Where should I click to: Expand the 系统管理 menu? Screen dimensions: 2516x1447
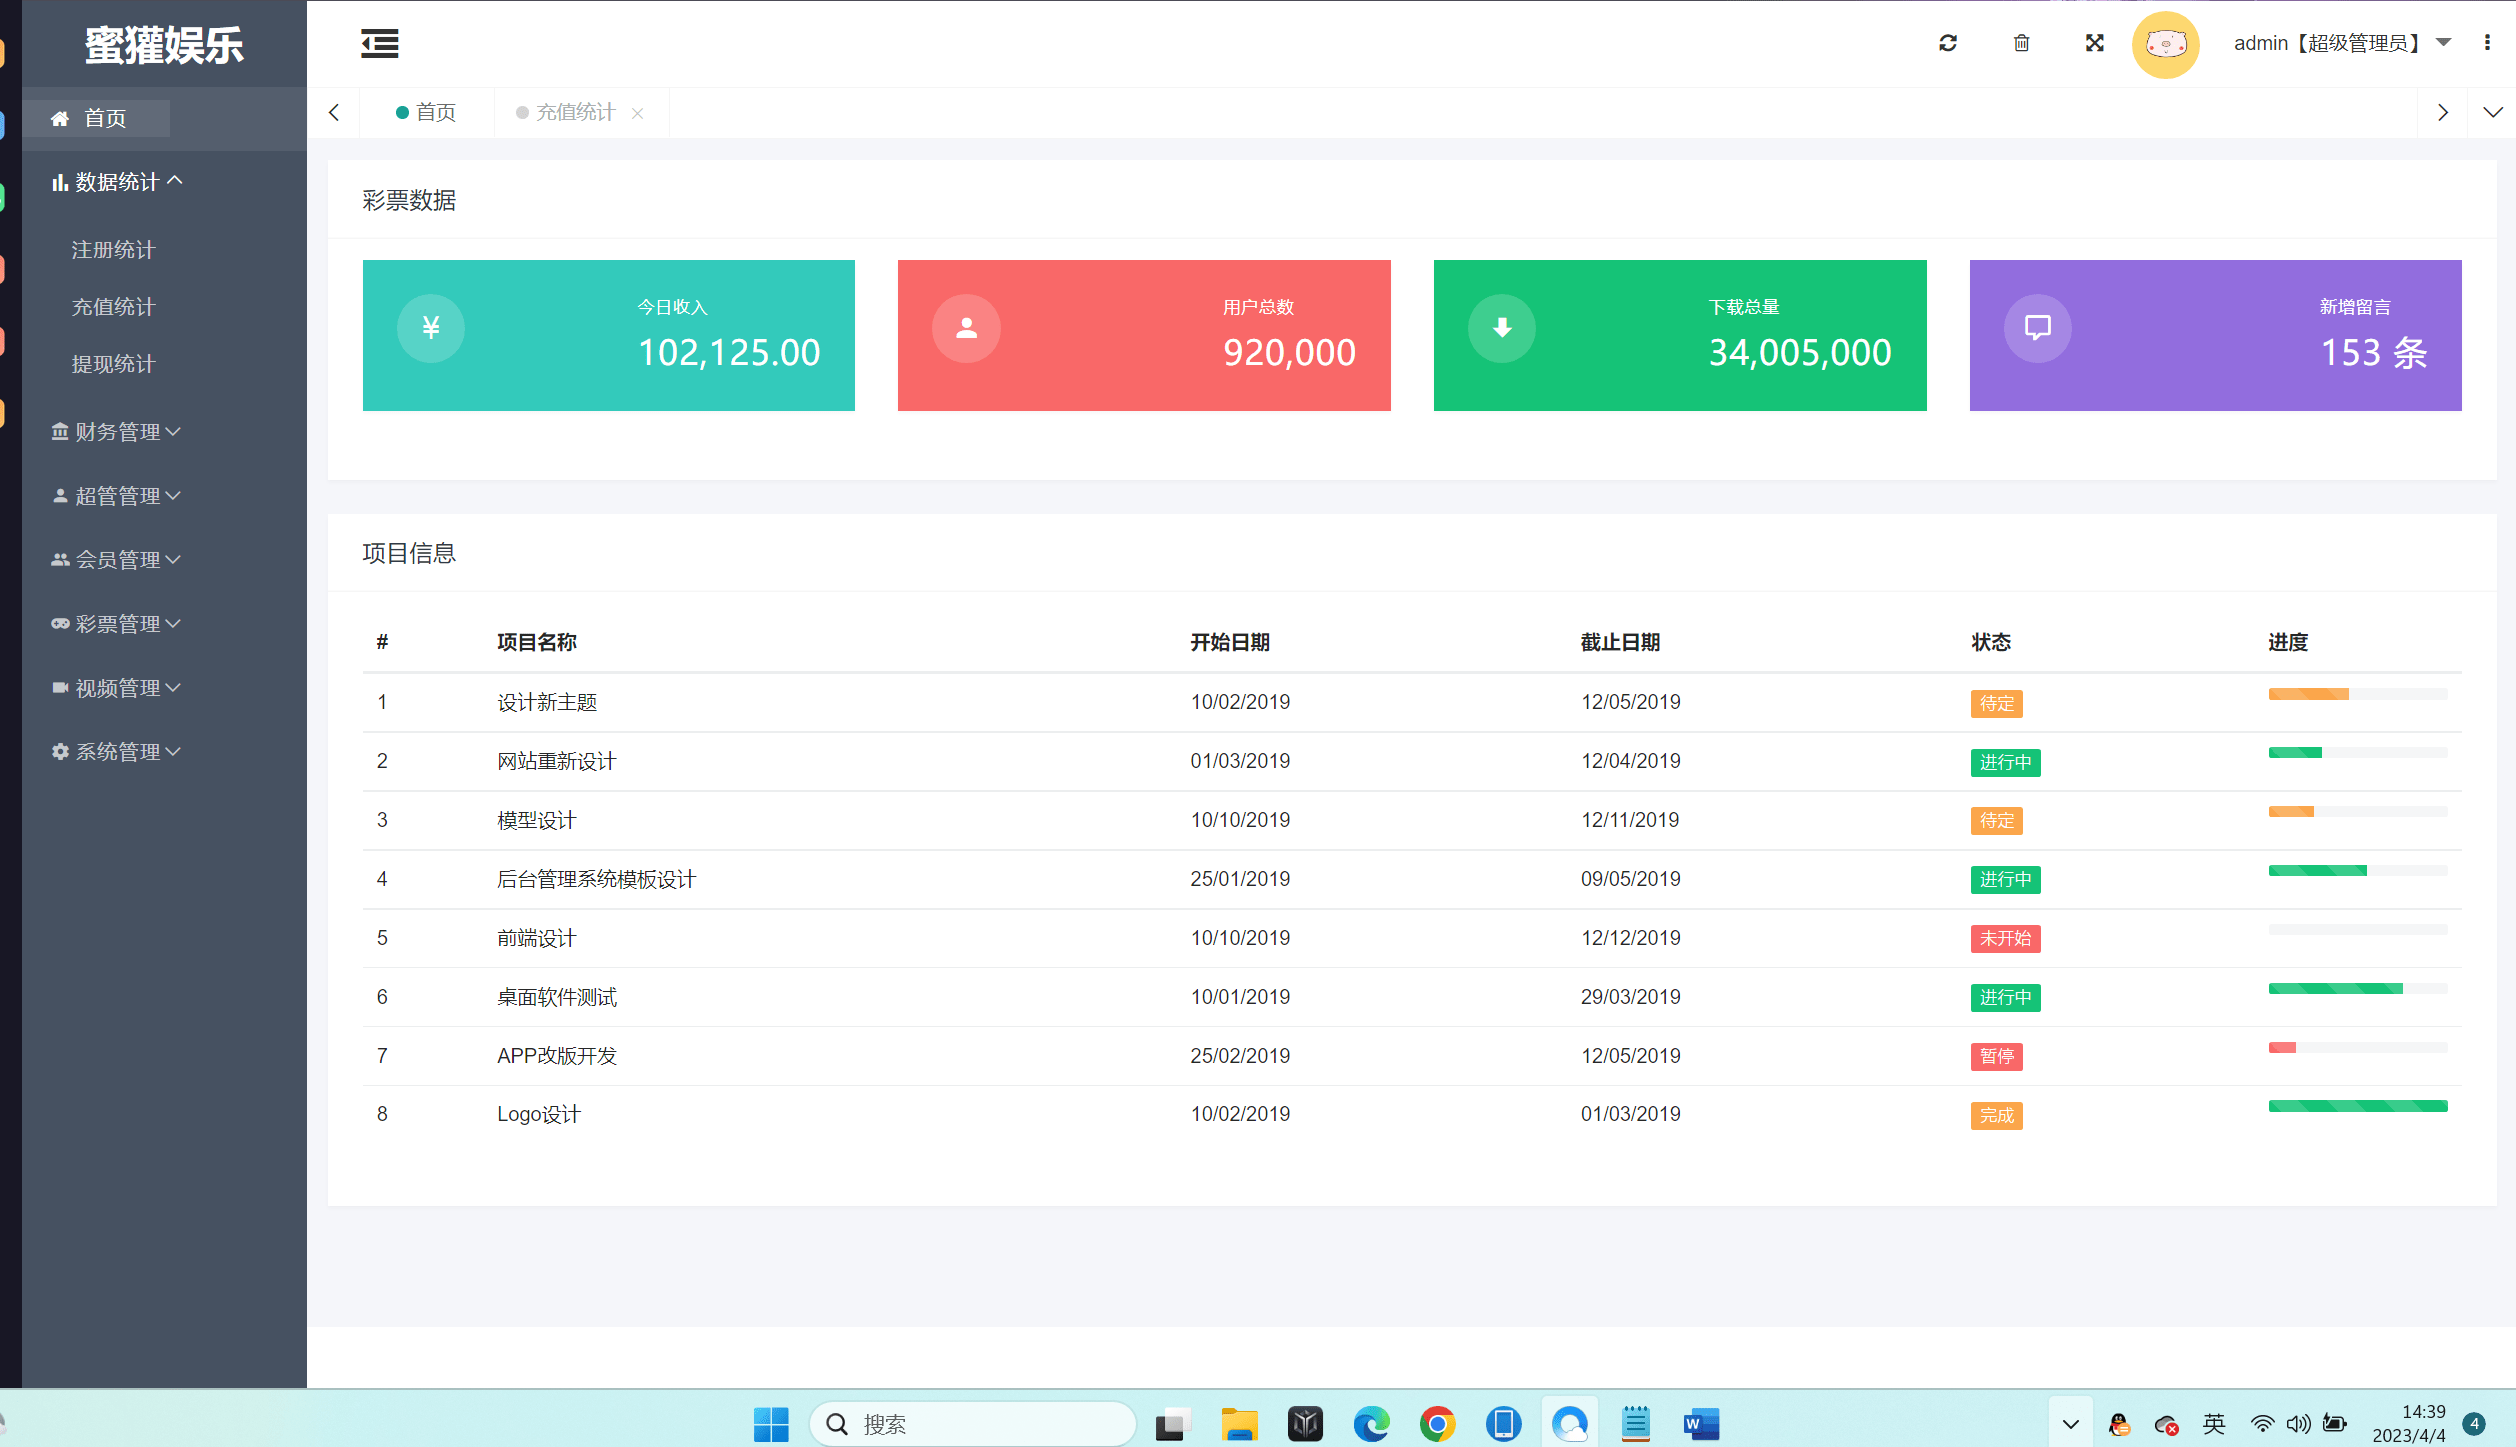click(x=117, y=752)
